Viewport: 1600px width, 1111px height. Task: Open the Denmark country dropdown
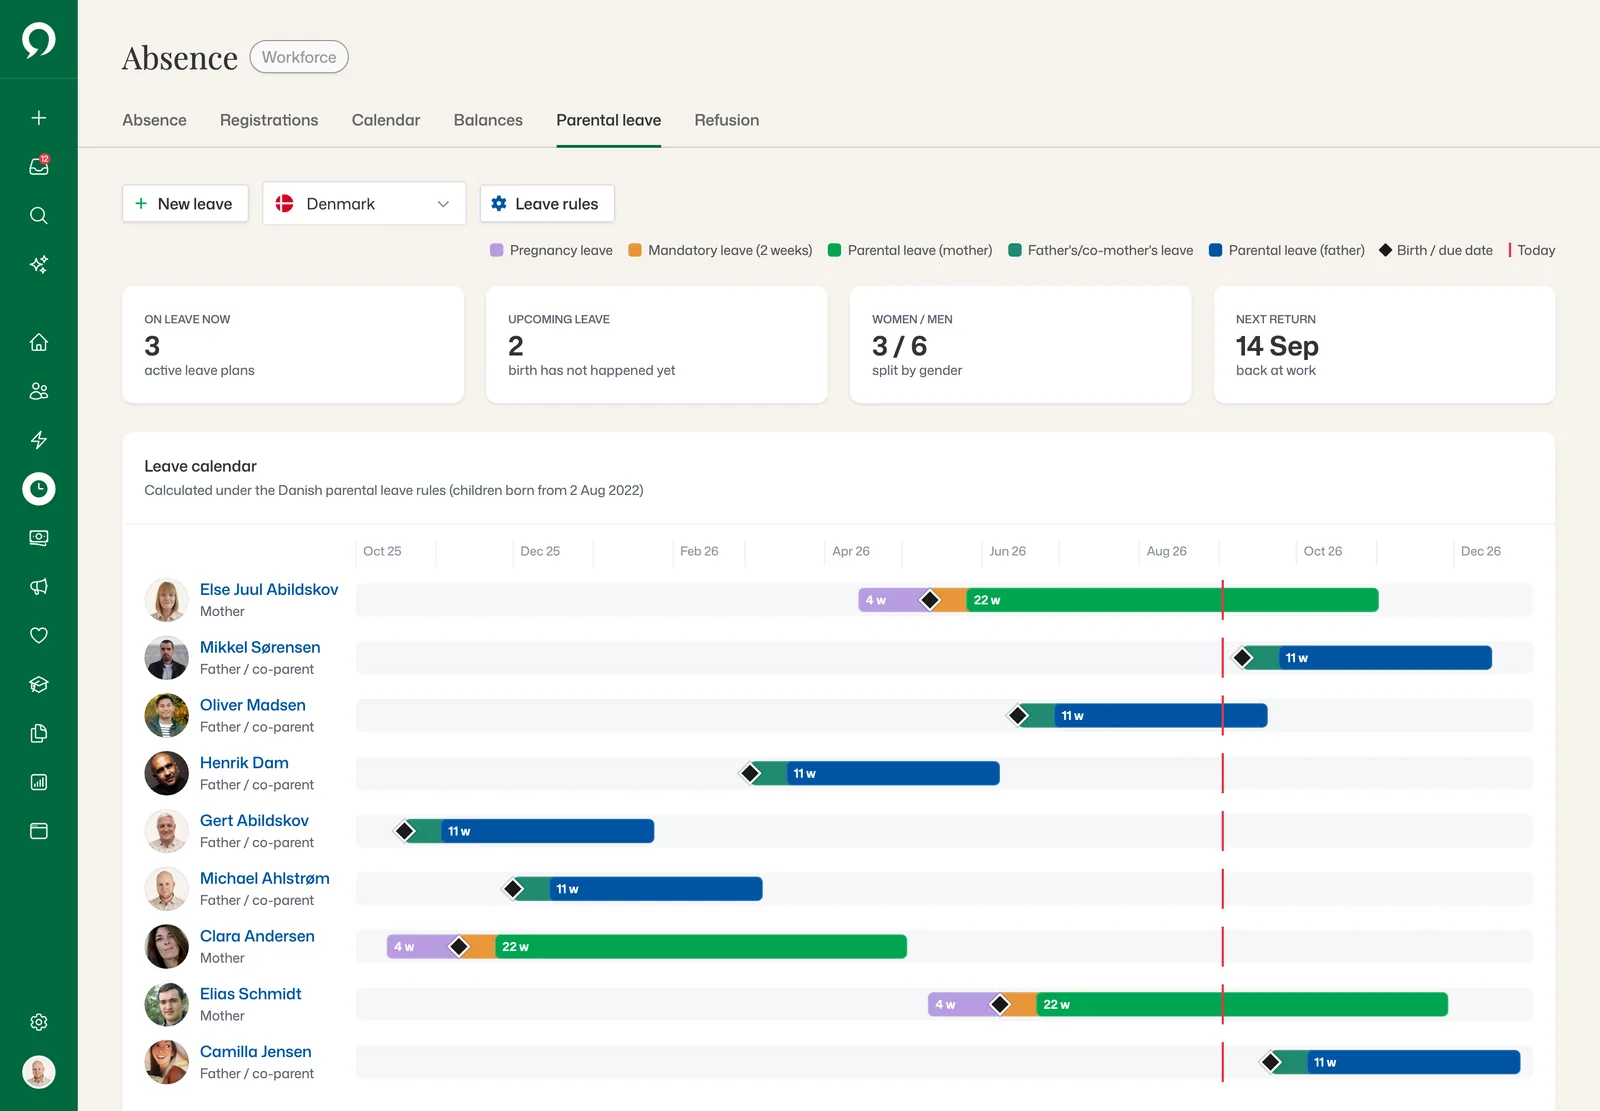pyautogui.click(x=364, y=203)
